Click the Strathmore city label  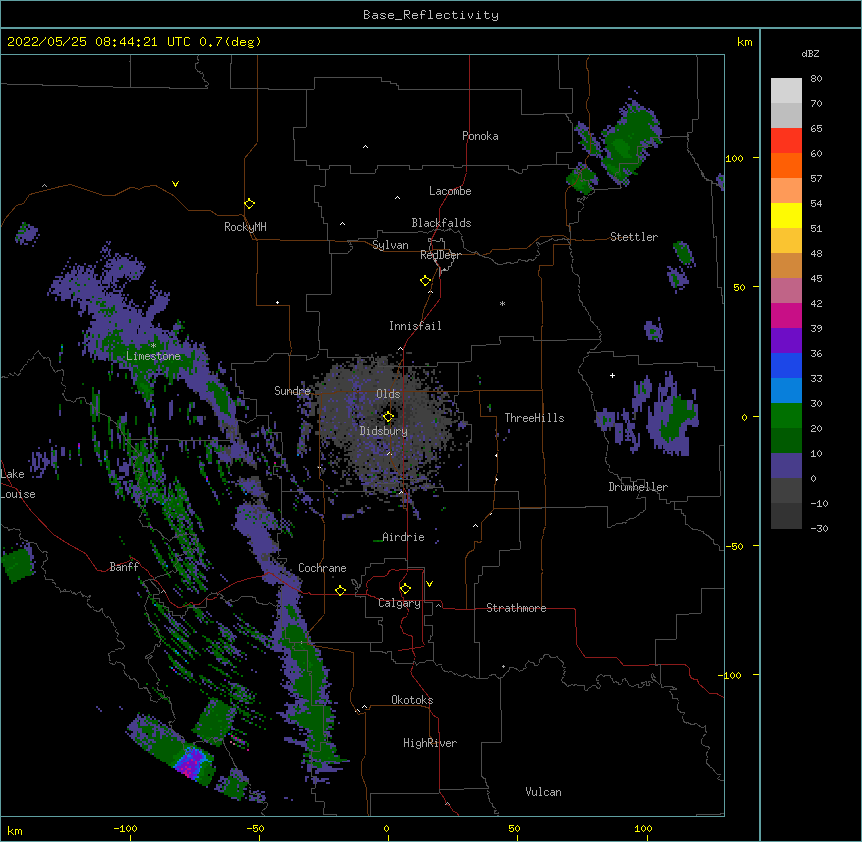516,608
